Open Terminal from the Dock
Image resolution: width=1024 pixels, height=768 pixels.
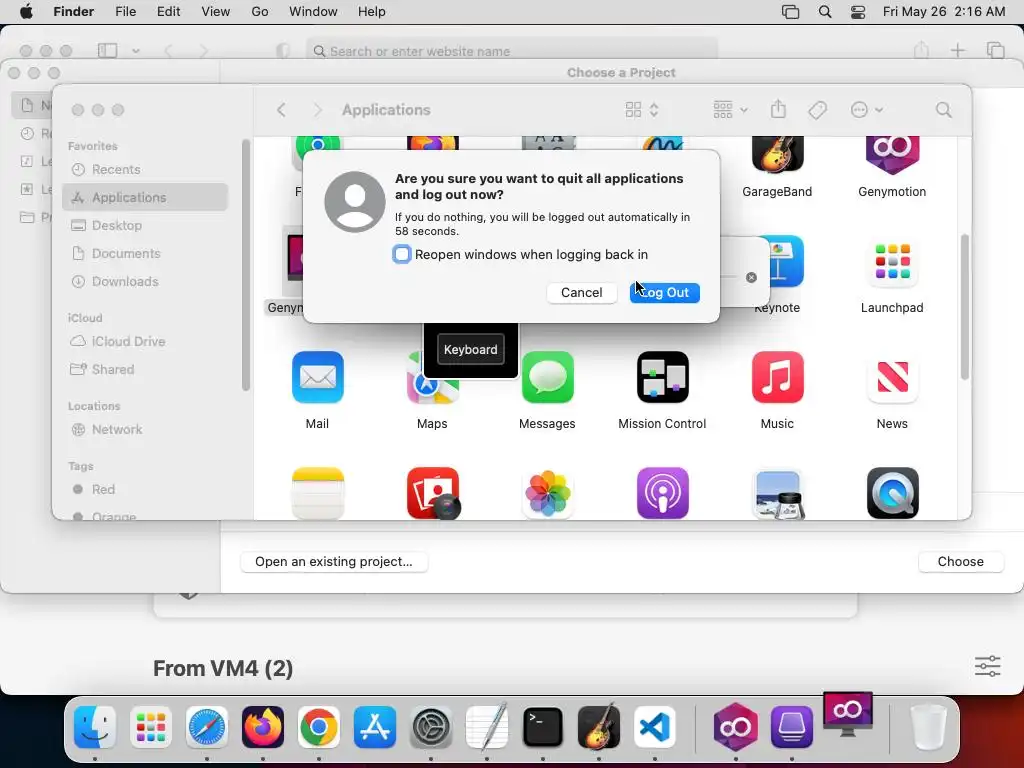pos(543,727)
